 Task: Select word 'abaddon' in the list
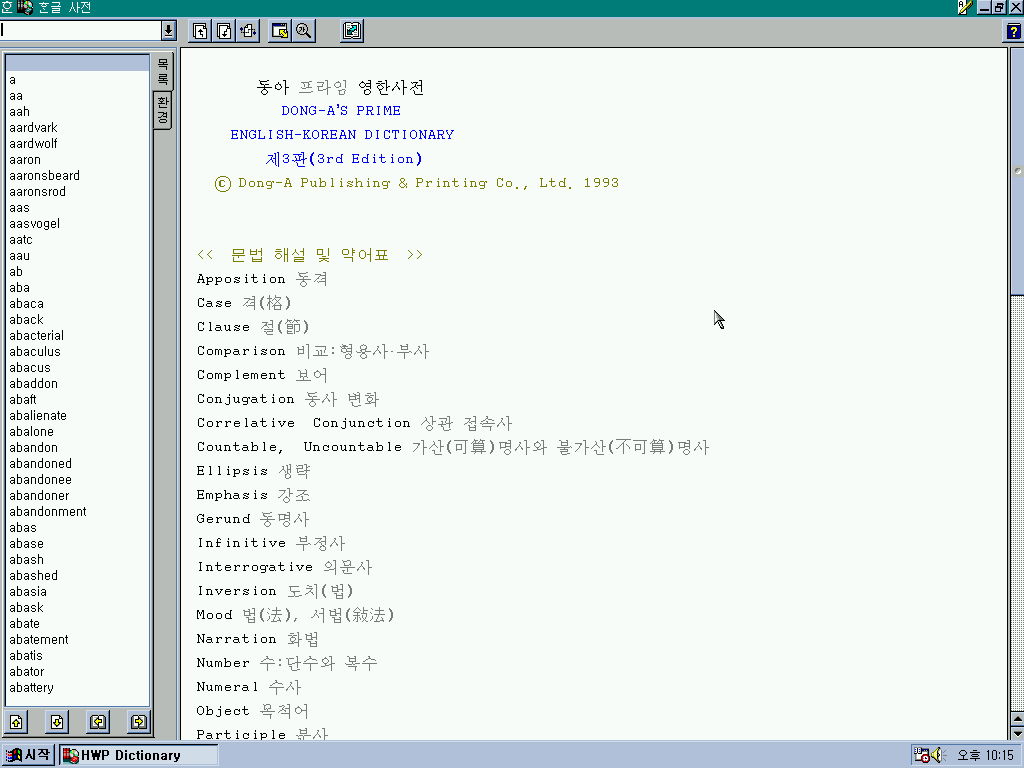pyautogui.click(x=33, y=384)
